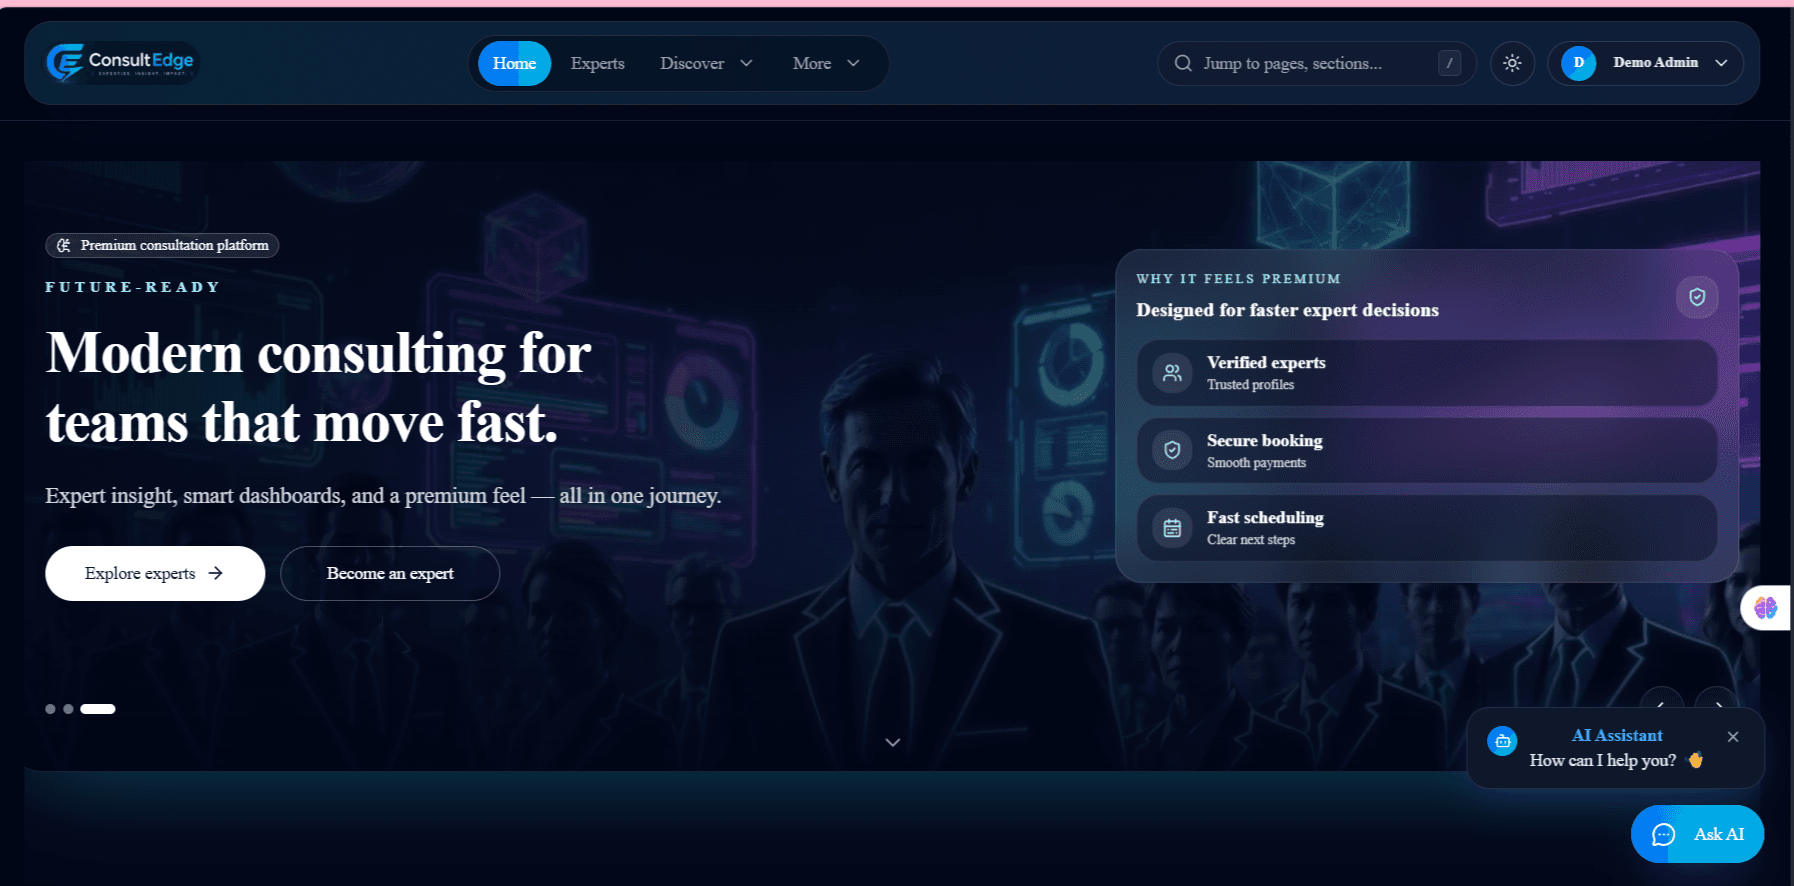Click the Premium consultation platform badge
The width and height of the screenshot is (1794, 886).
coord(162,245)
